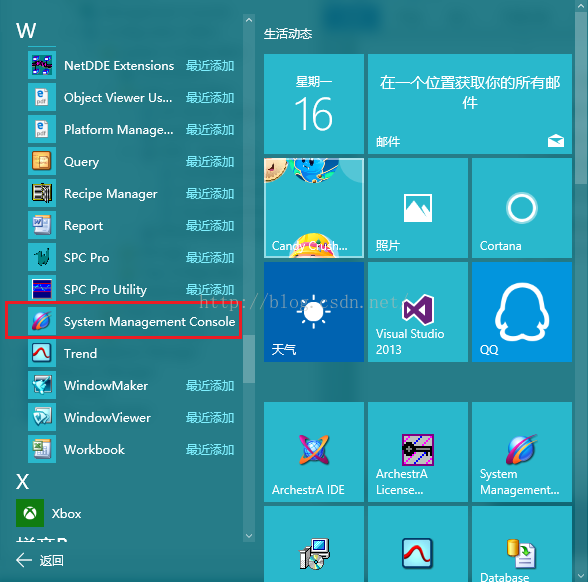Open the green Xbox app icon
The width and height of the screenshot is (588, 582).
(x=30, y=513)
